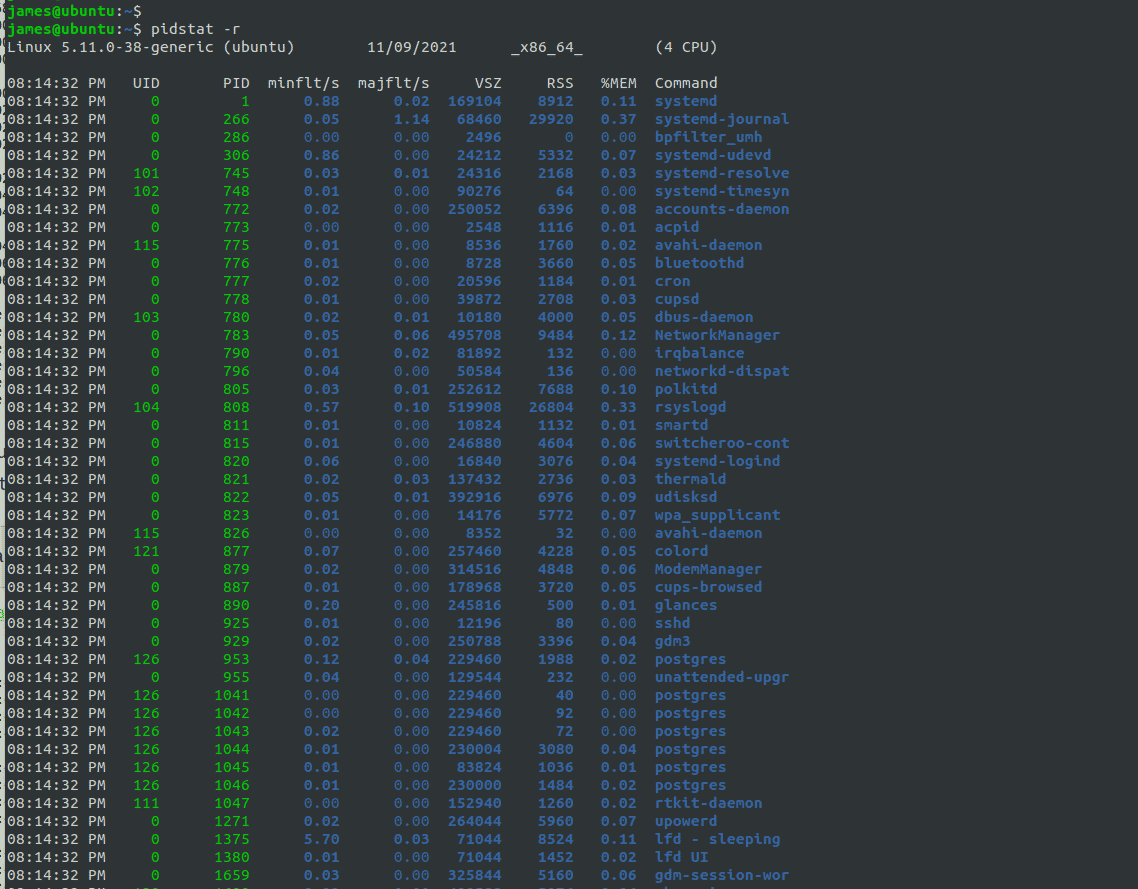Click the 'ModemManager' command entry
This screenshot has width=1138, height=889.
[708, 569]
